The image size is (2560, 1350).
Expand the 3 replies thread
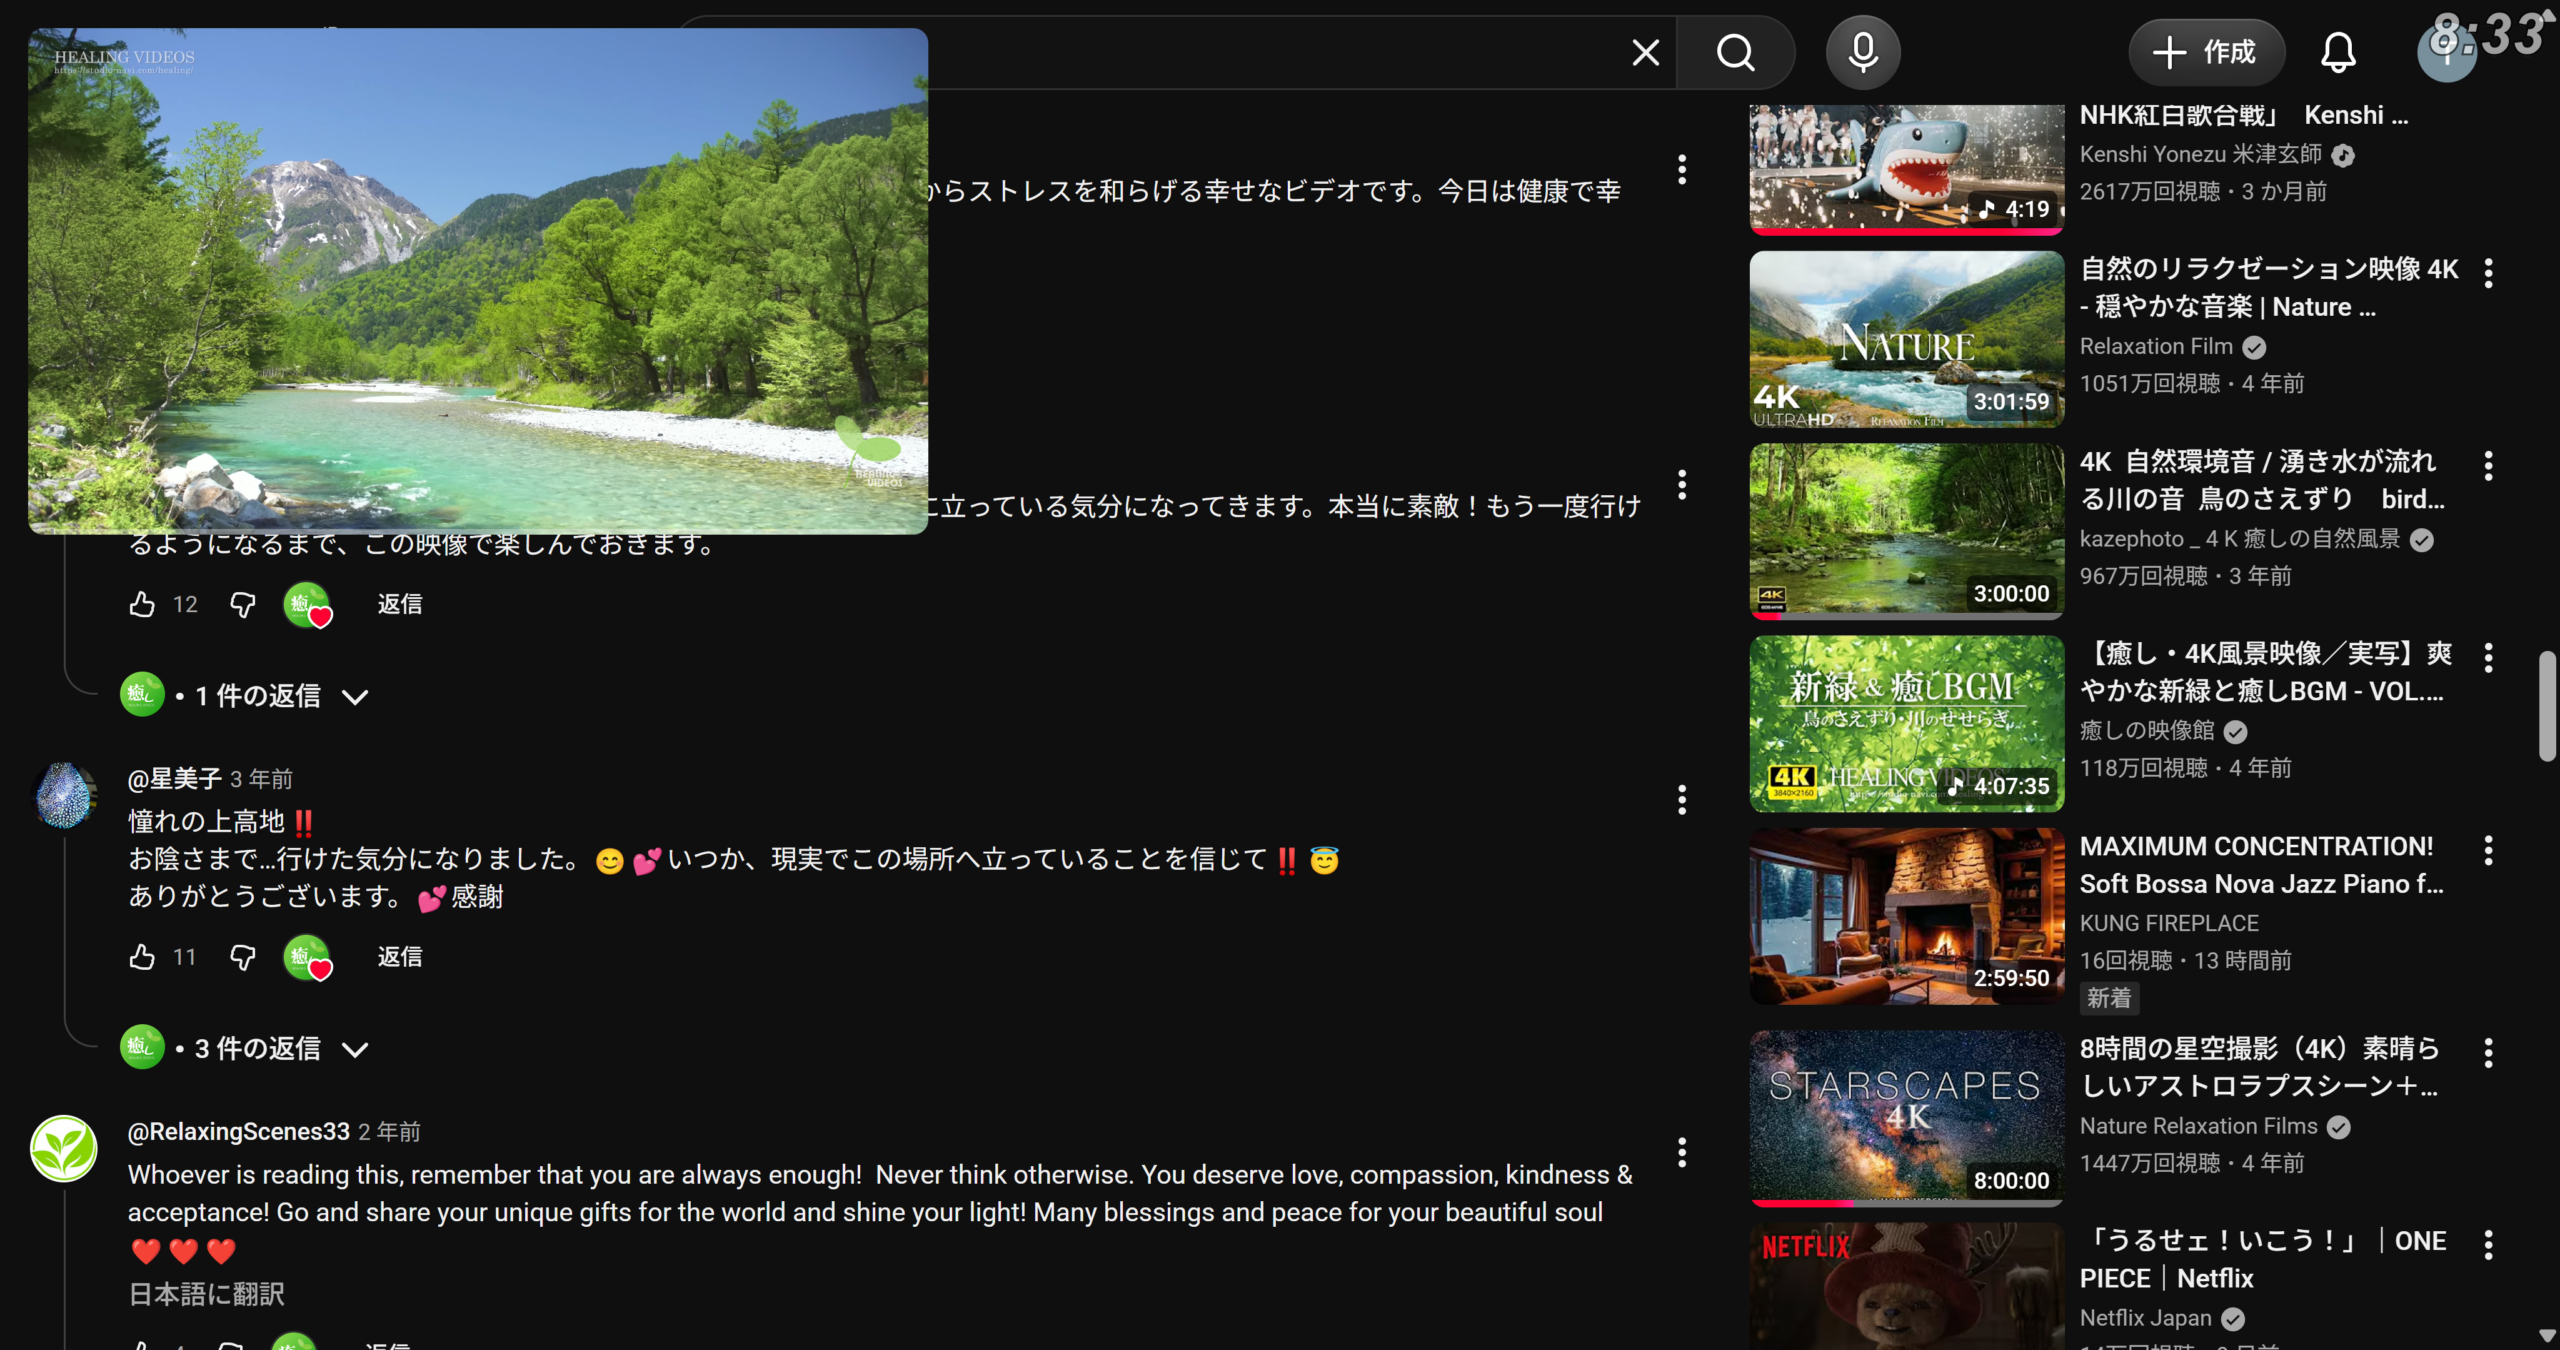click(258, 1048)
